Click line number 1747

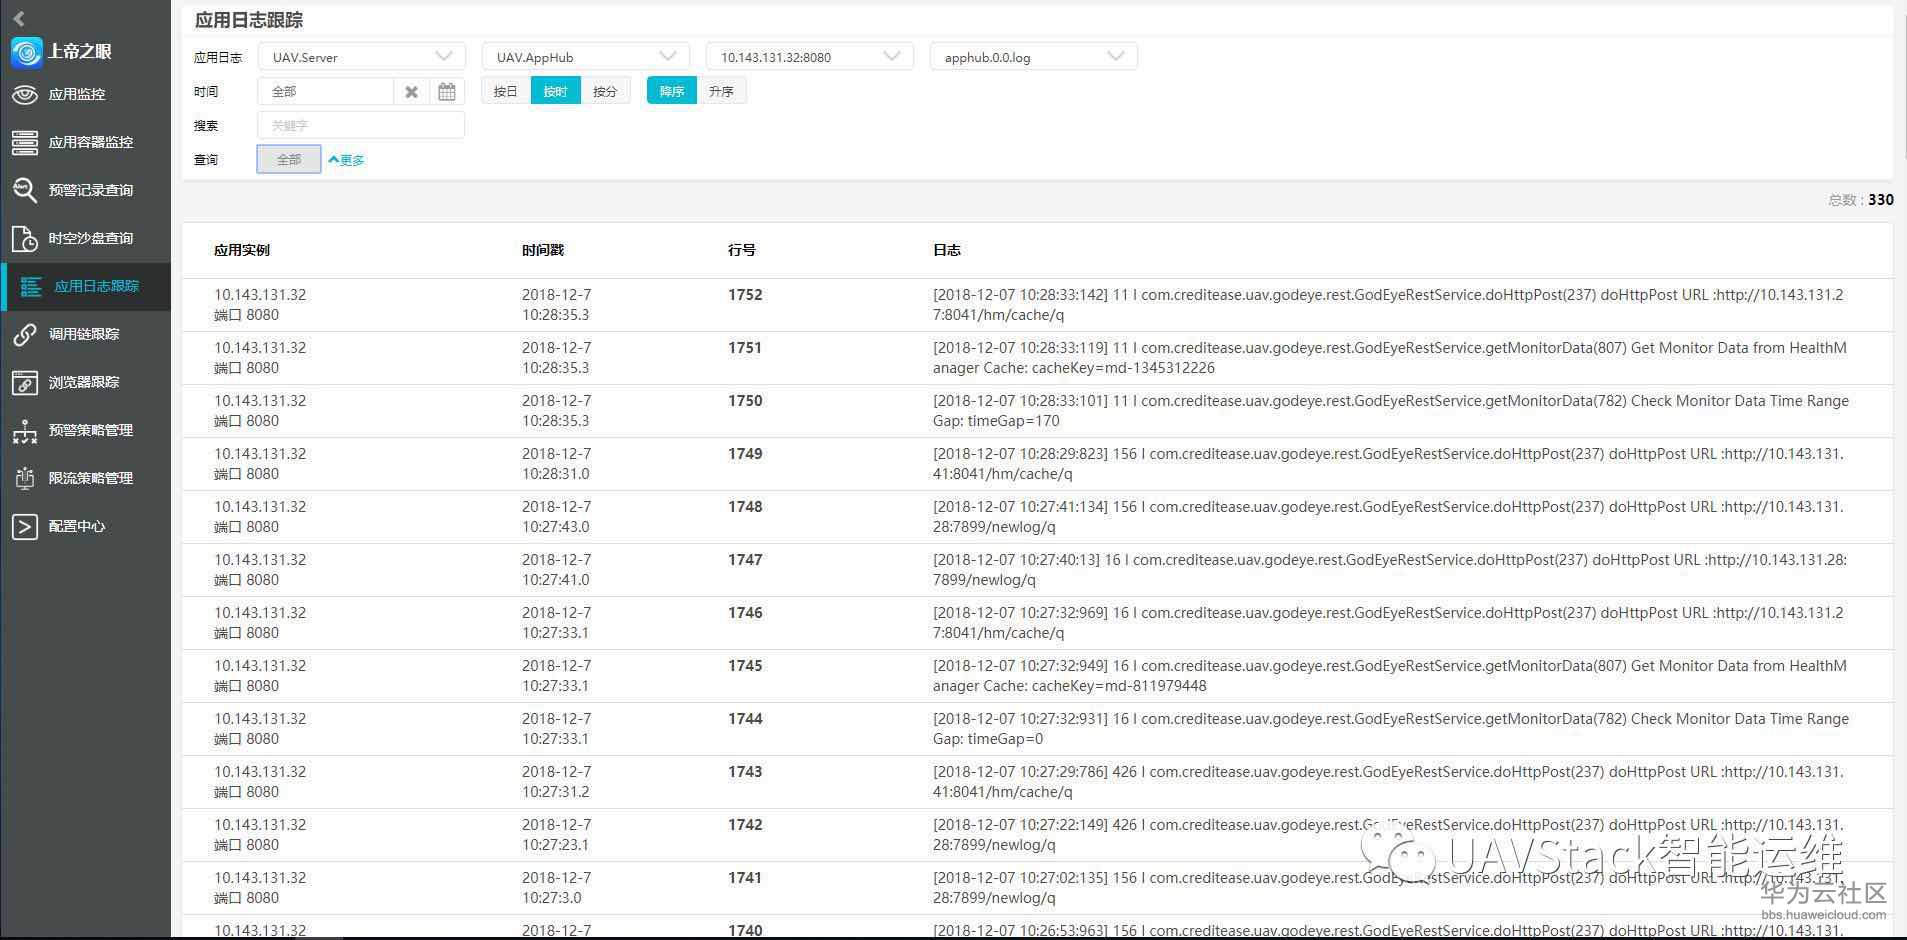tap(745, 560)
